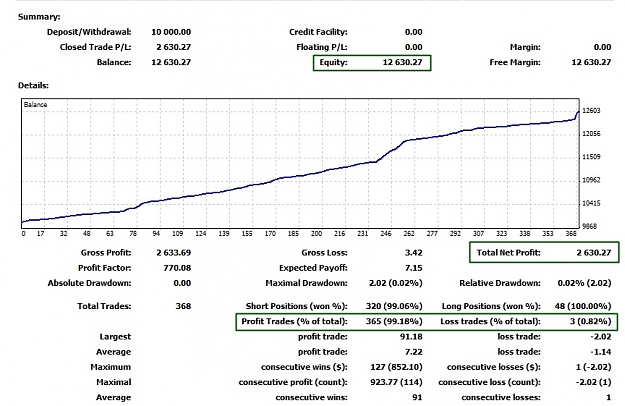The image size is (625, 406).
Task: Click the average profit trade value 7.22
Action: point(413,352)
